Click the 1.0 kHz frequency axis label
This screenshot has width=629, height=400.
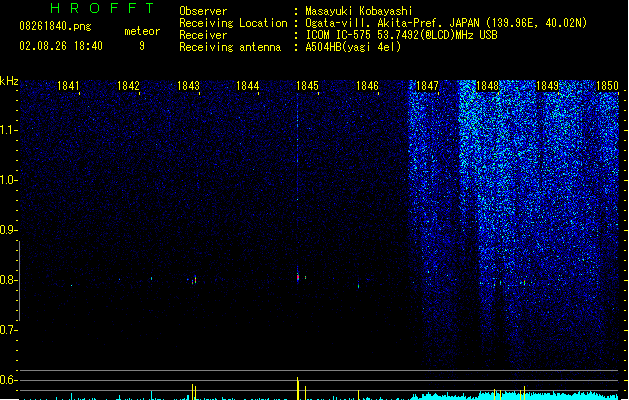(8, 180)
